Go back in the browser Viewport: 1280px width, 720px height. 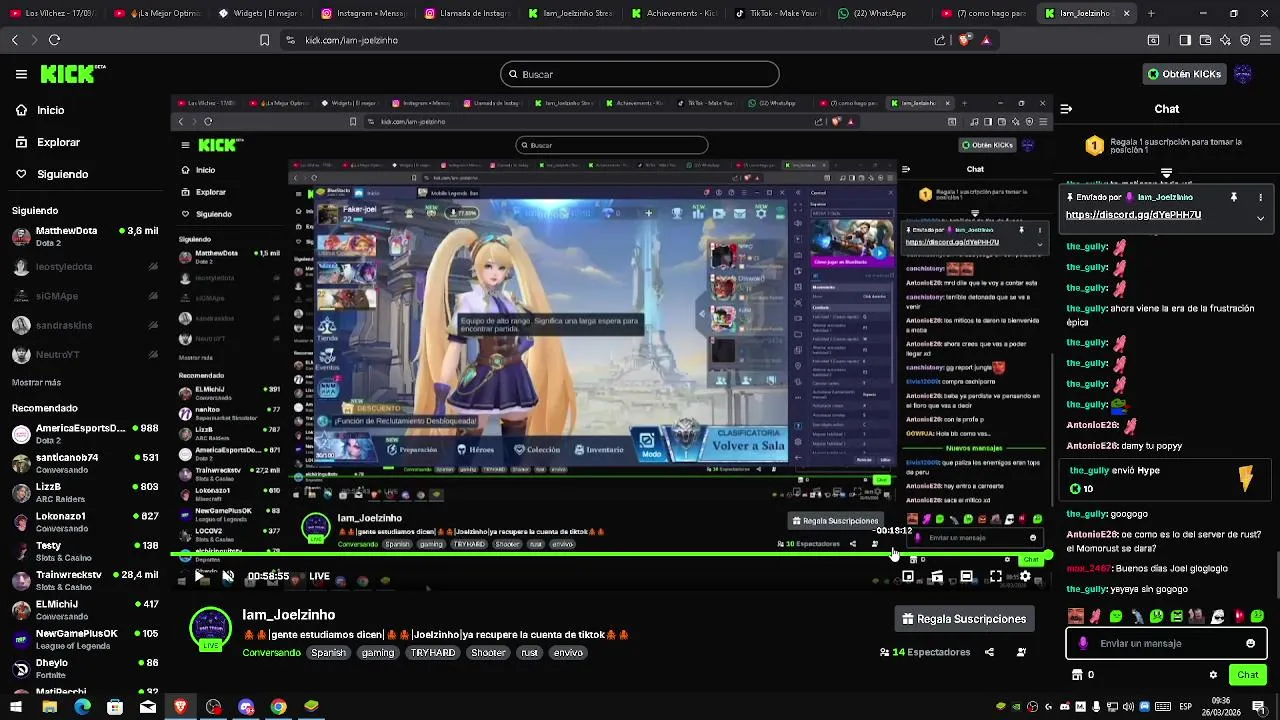(14, 40)
